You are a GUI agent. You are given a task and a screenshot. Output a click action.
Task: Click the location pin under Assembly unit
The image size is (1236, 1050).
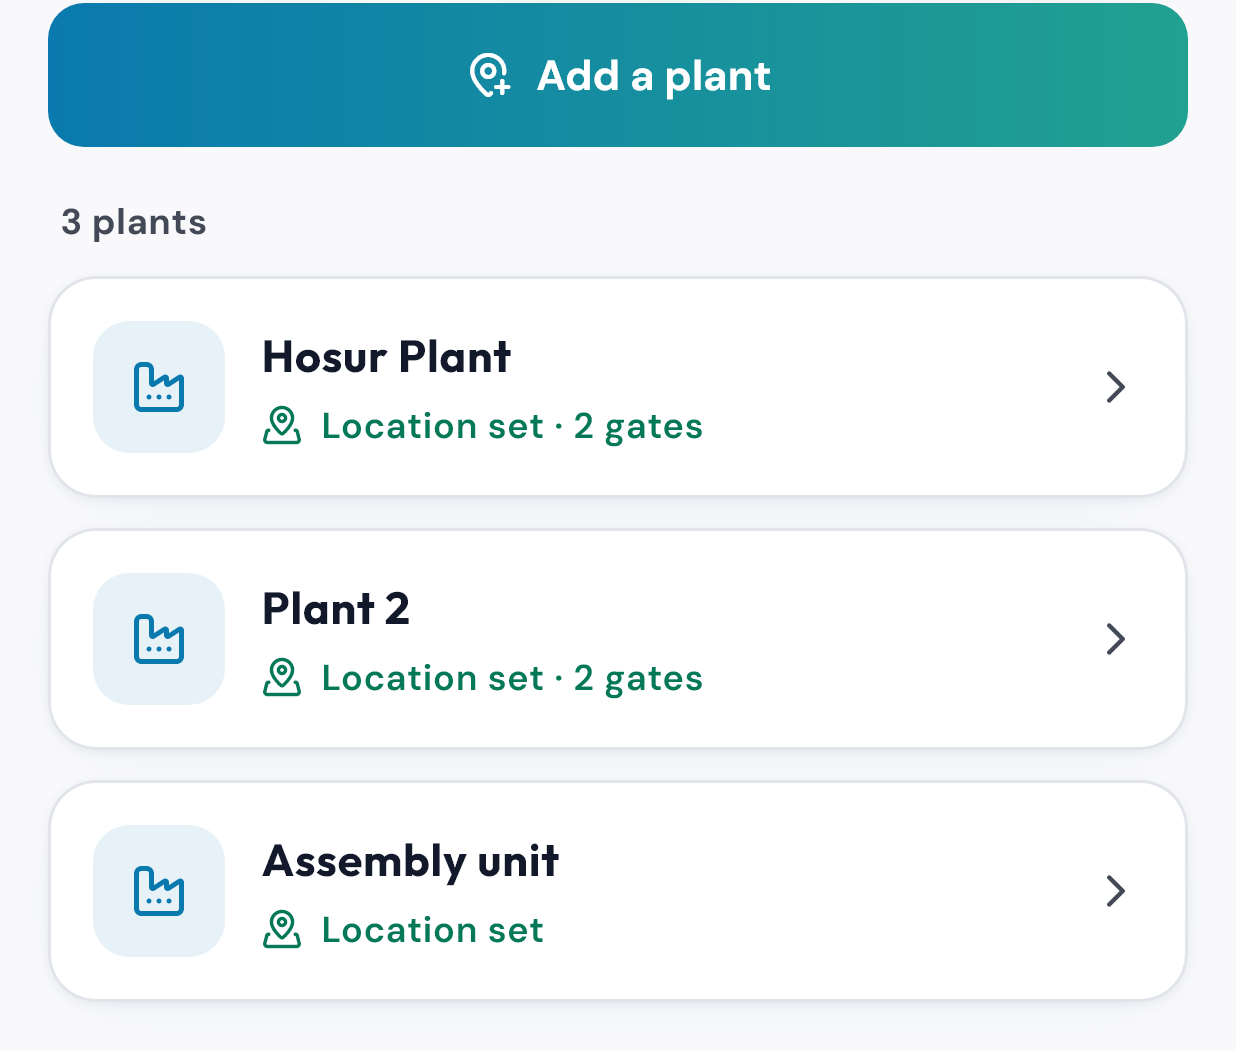point(282,930)
